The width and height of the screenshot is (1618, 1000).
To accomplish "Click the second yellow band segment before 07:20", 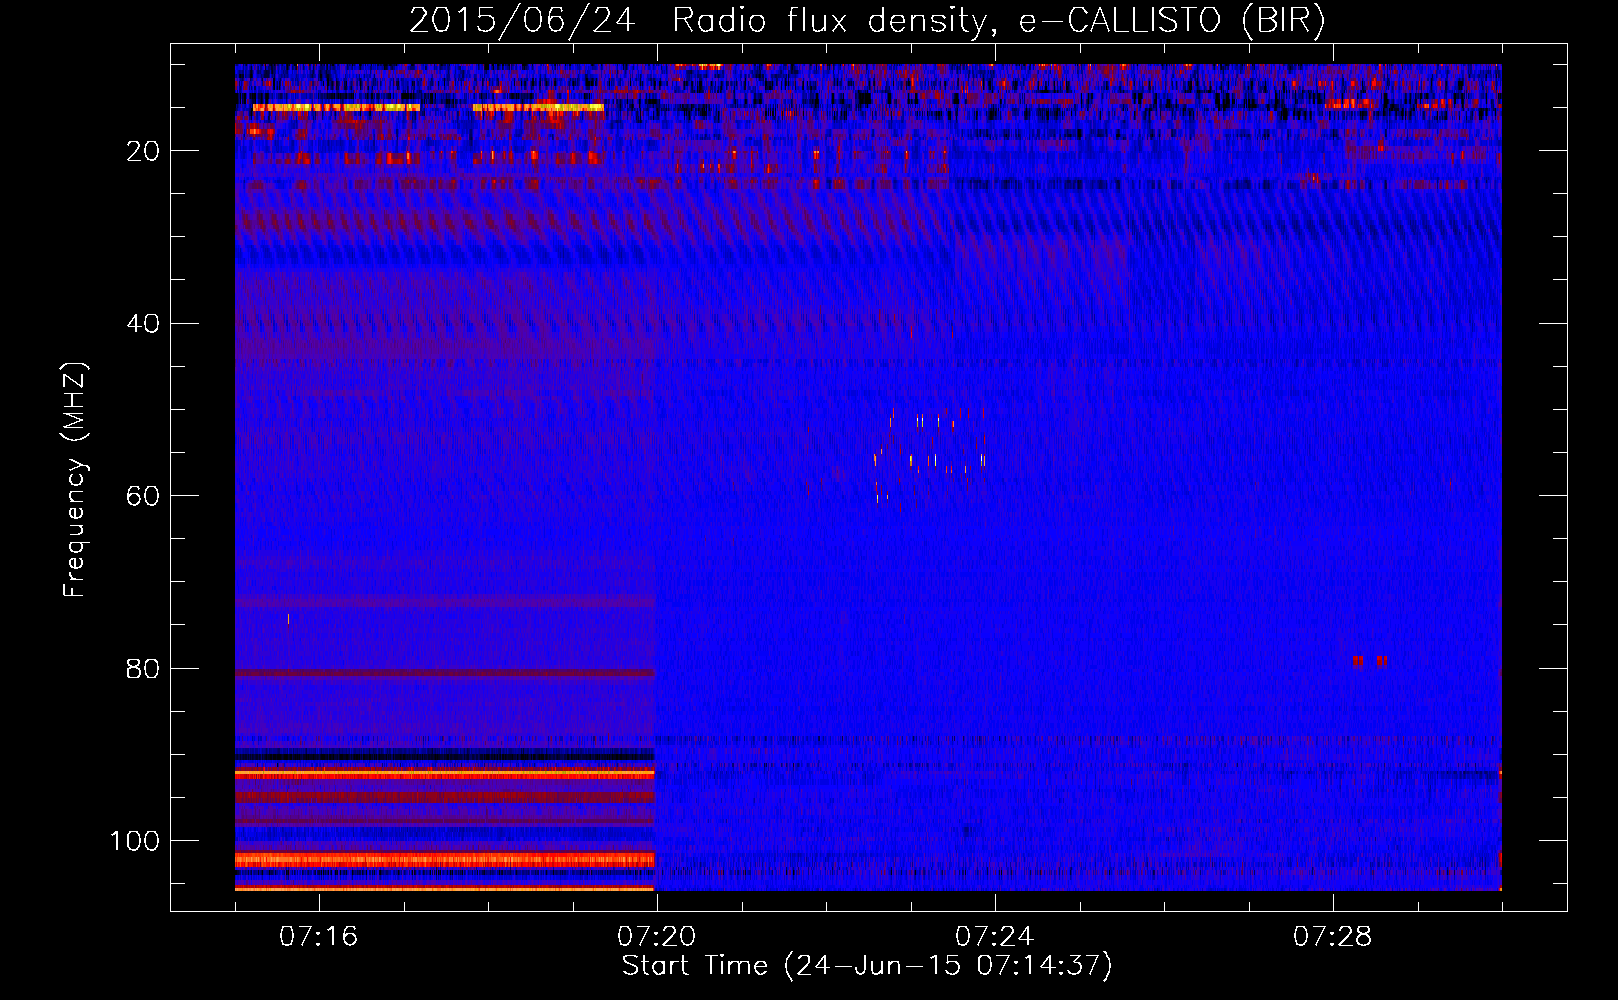I will pyautogui.click(x=538, y=107).
